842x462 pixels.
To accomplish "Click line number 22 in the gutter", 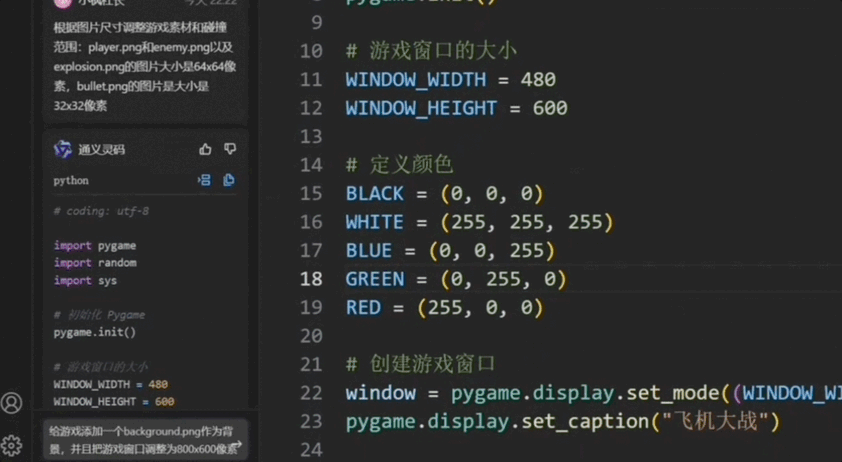I will point(311,393).
